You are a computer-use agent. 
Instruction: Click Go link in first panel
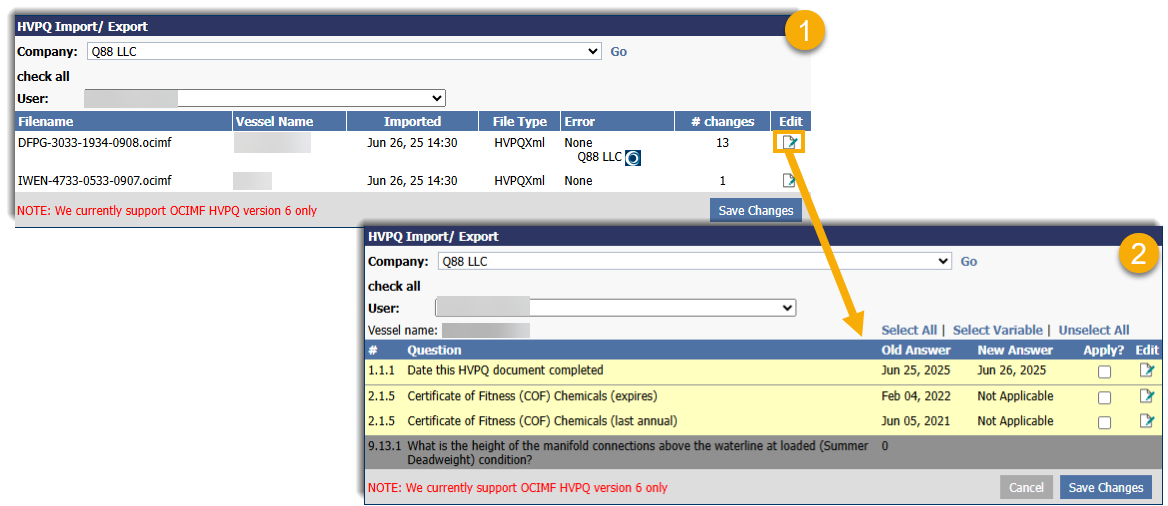pyautogui.click(x=619, y=52)
